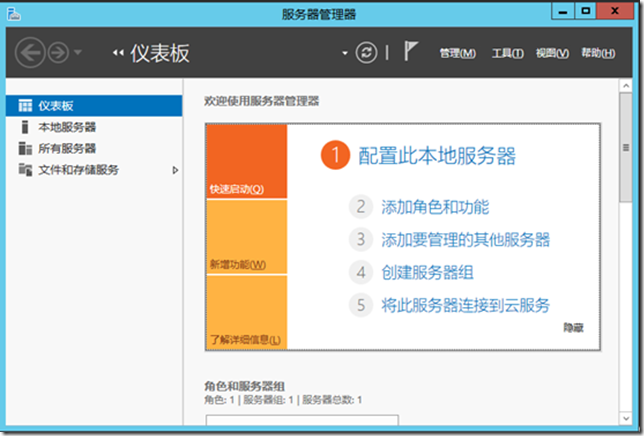Click link 添加要管理的其他服务器
The image size is (644, 436).
(465, 240)
